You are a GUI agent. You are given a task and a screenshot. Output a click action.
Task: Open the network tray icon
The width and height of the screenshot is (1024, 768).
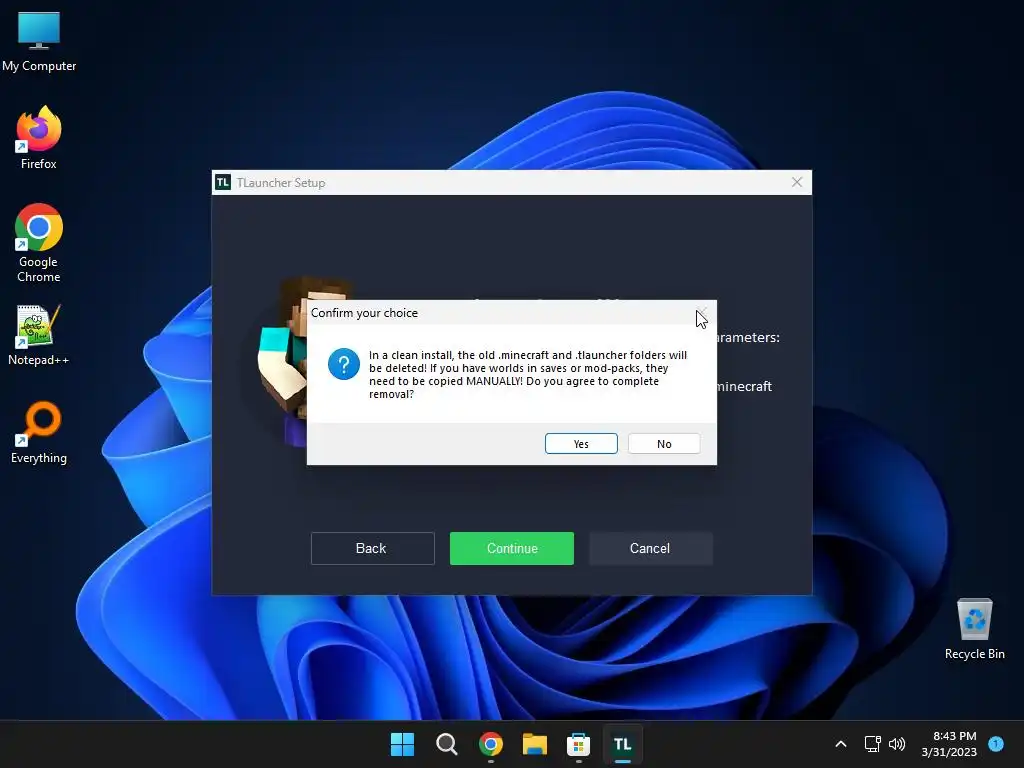pyautogui.click(x=872, y=744)
